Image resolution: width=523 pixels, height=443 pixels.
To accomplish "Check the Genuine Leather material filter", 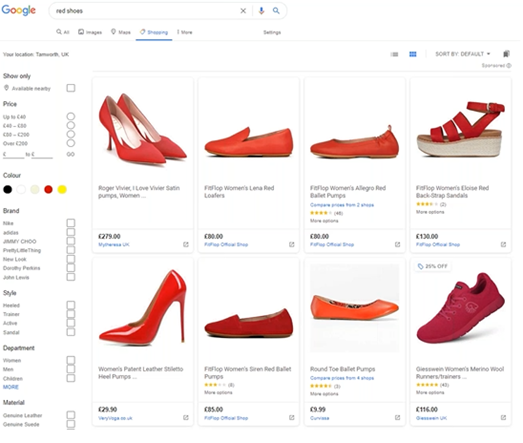I will click(x=71, y=415).
